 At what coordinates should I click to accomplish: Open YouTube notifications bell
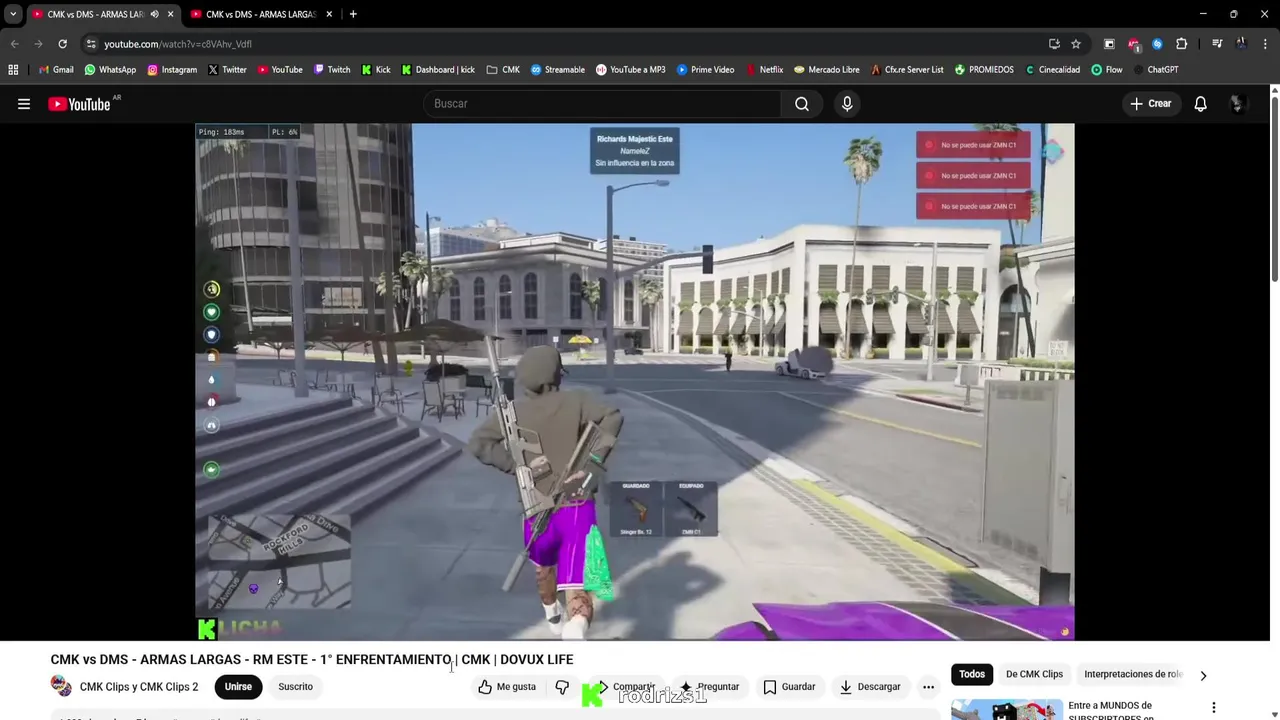[x=1200, y=104]
